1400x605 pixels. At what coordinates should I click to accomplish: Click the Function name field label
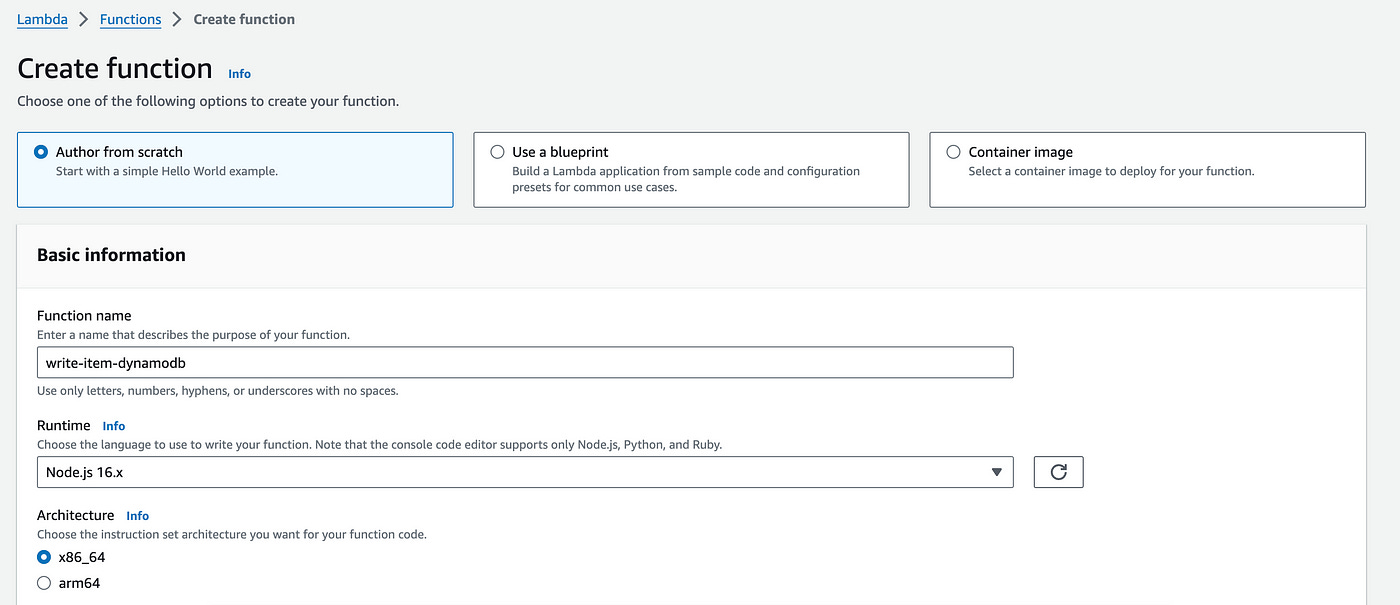(x=84, y=316)
